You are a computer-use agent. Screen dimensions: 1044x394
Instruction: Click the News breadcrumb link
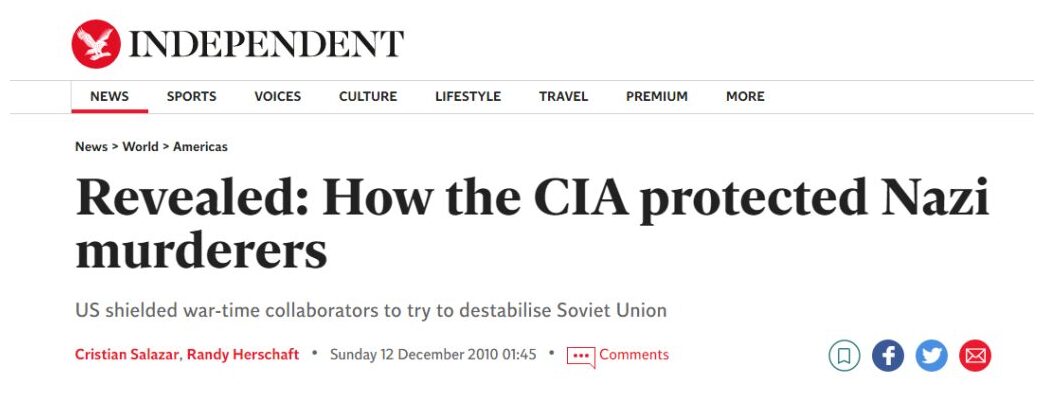point(91,146)
